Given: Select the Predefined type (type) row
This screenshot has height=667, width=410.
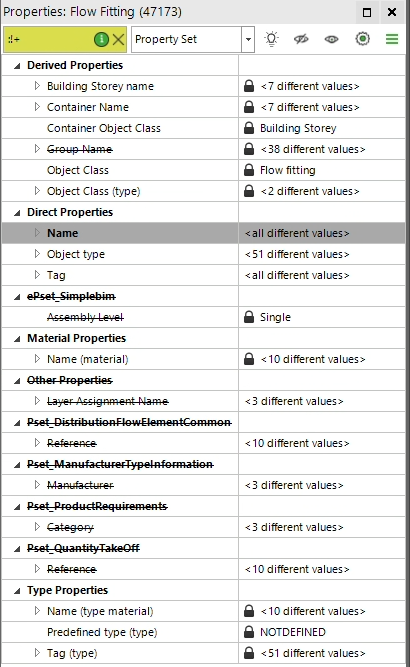Looking at the screenshot, I should click(203, 632).
